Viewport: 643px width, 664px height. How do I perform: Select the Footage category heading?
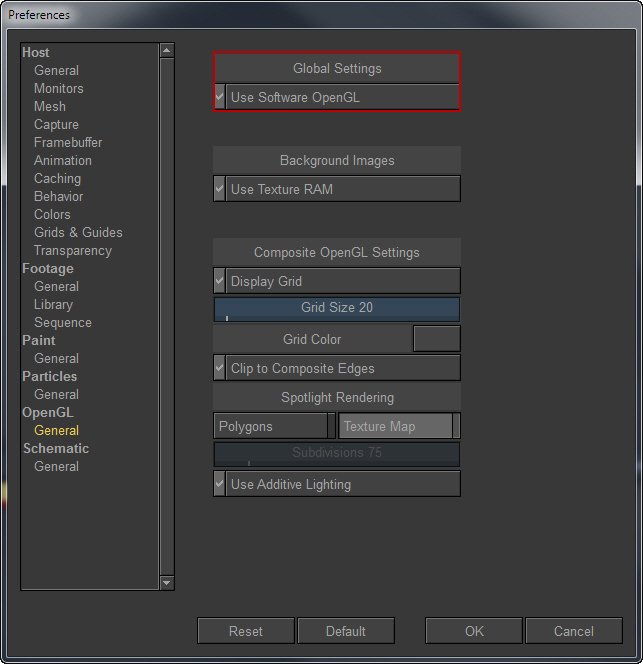tap(48, 268)
